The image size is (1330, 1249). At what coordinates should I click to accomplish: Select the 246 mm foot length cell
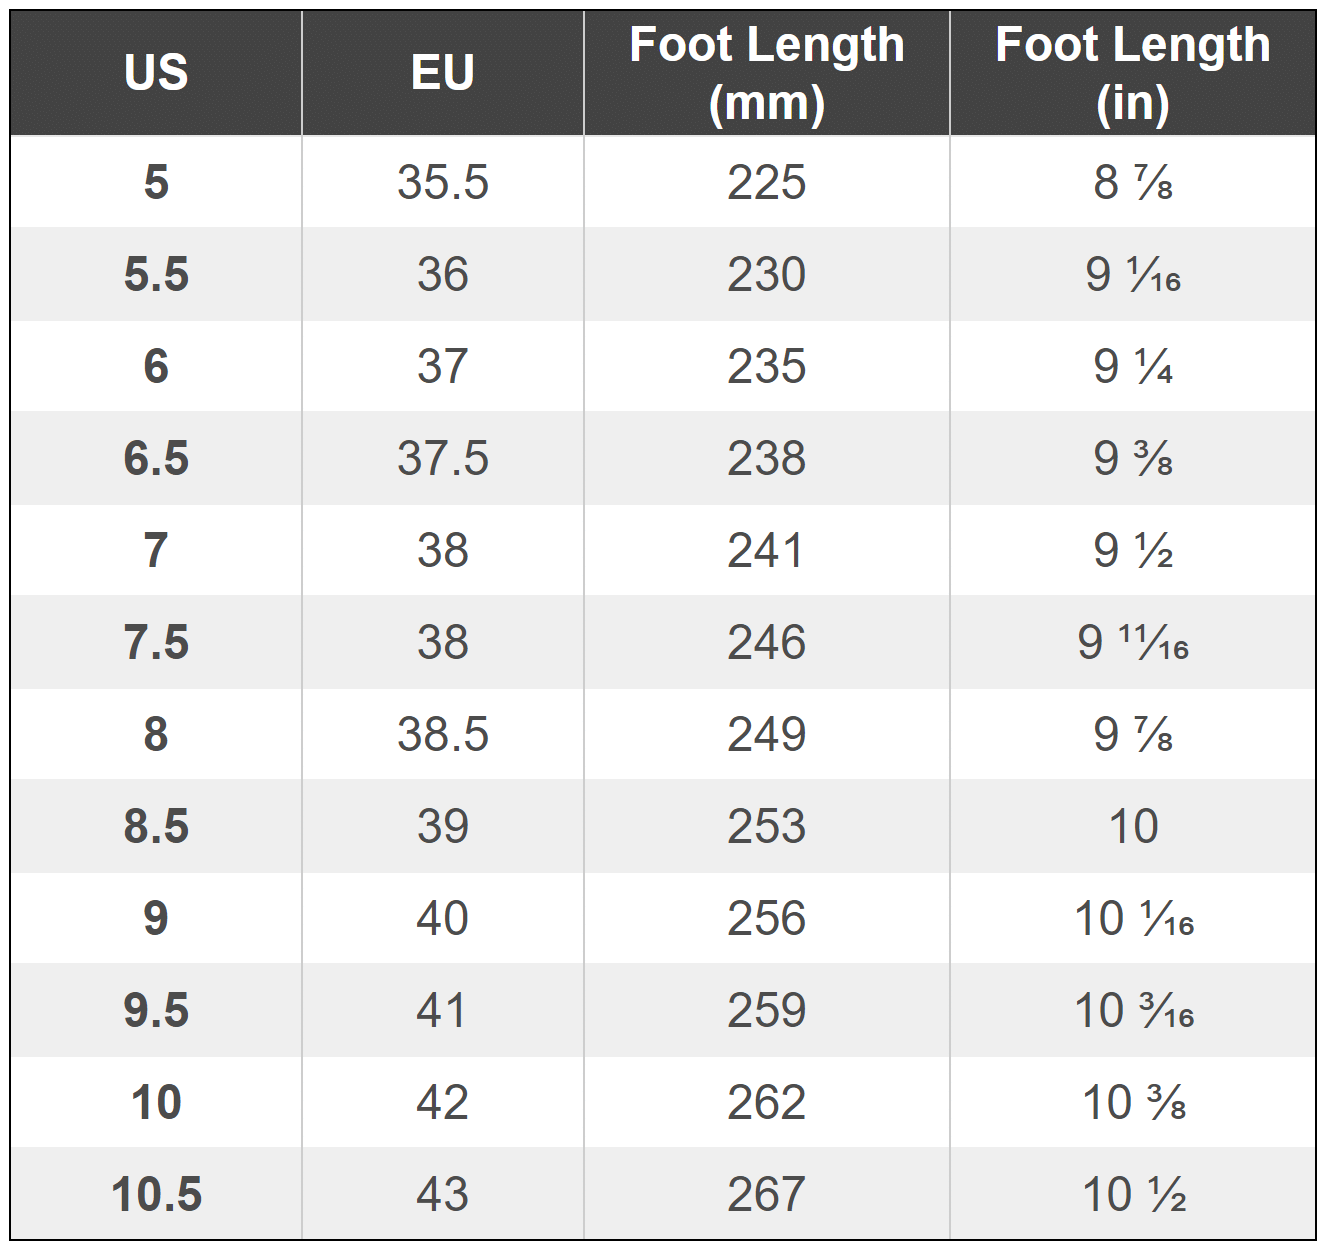tap(766, 642)
